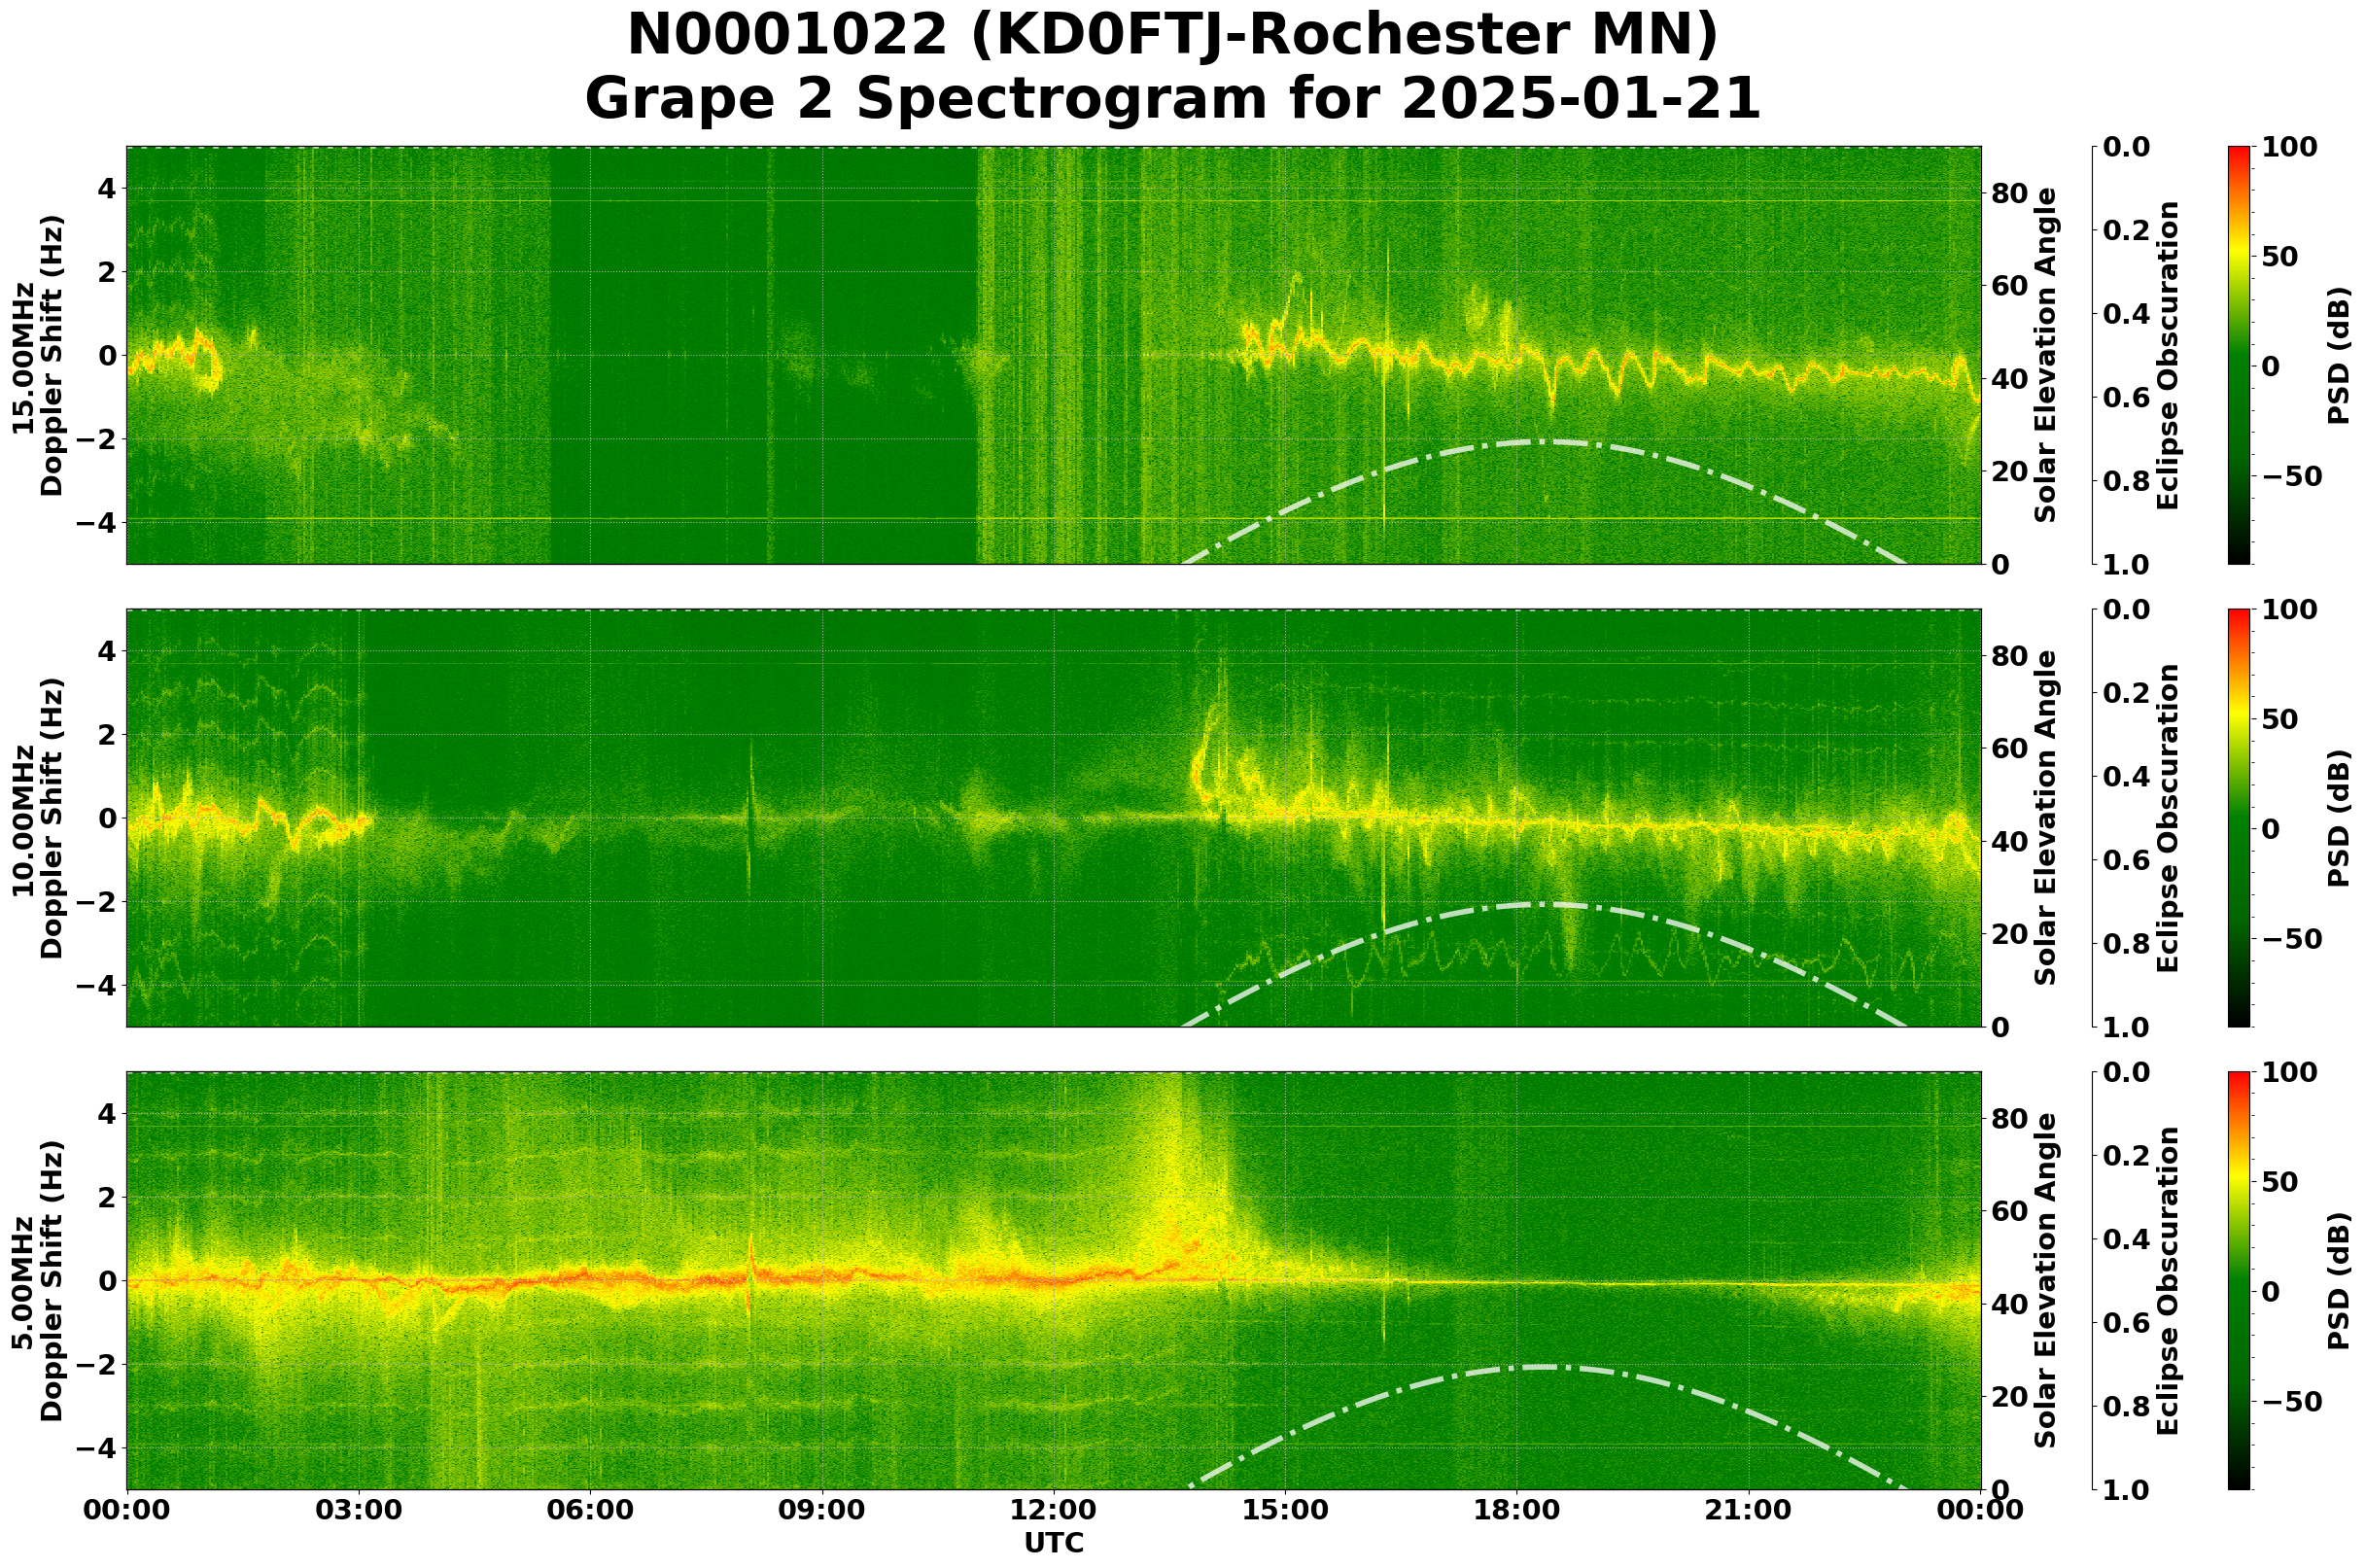Click the 21:00 time tick label

tap(1748, 1510)
